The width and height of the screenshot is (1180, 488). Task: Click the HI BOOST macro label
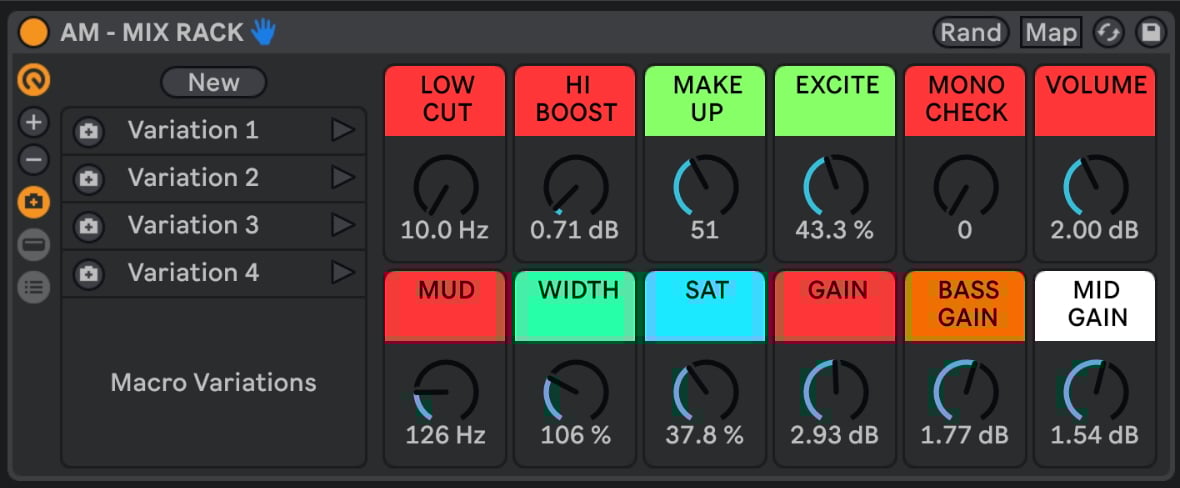coord(575,101)
